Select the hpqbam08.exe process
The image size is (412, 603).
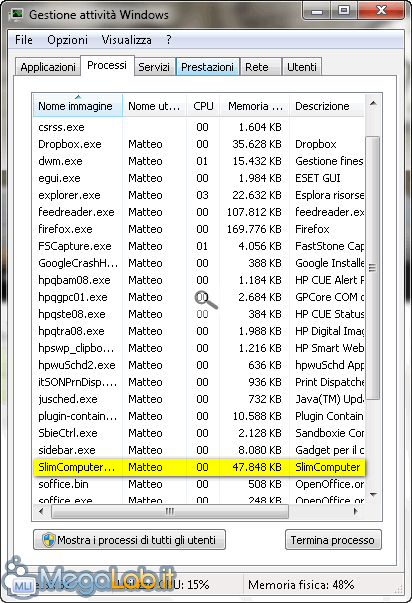pyautogui.click(x=199, y=280)
